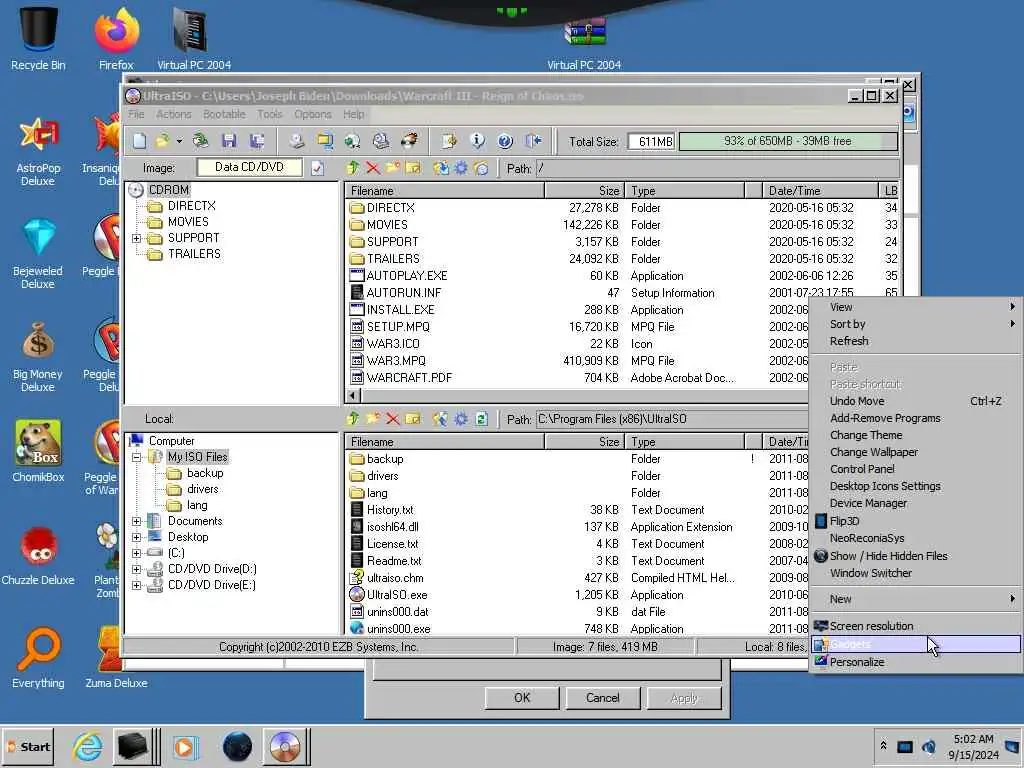This screenshot has width=1024, height=768.
Task: Click the green Refresh icon in Local toolbar
Action: pyautogui.click(x=481, y=419)
